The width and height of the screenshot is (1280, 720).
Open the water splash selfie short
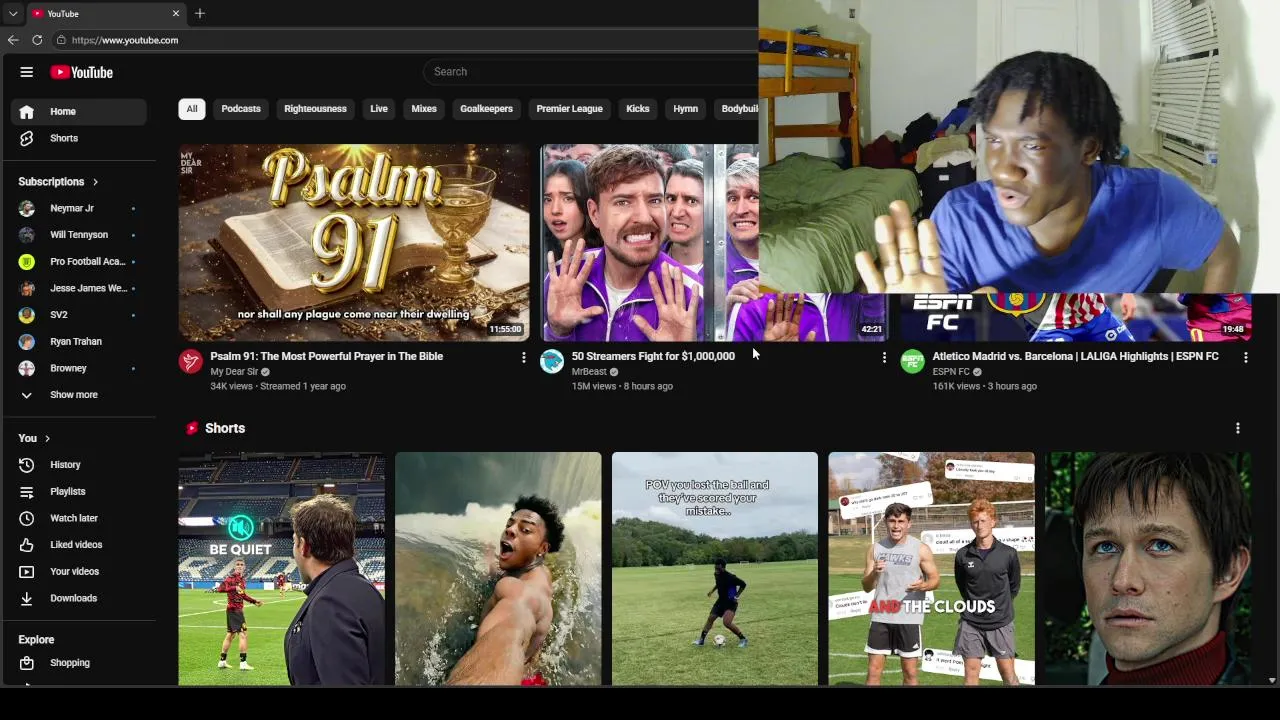coord(498,569)
